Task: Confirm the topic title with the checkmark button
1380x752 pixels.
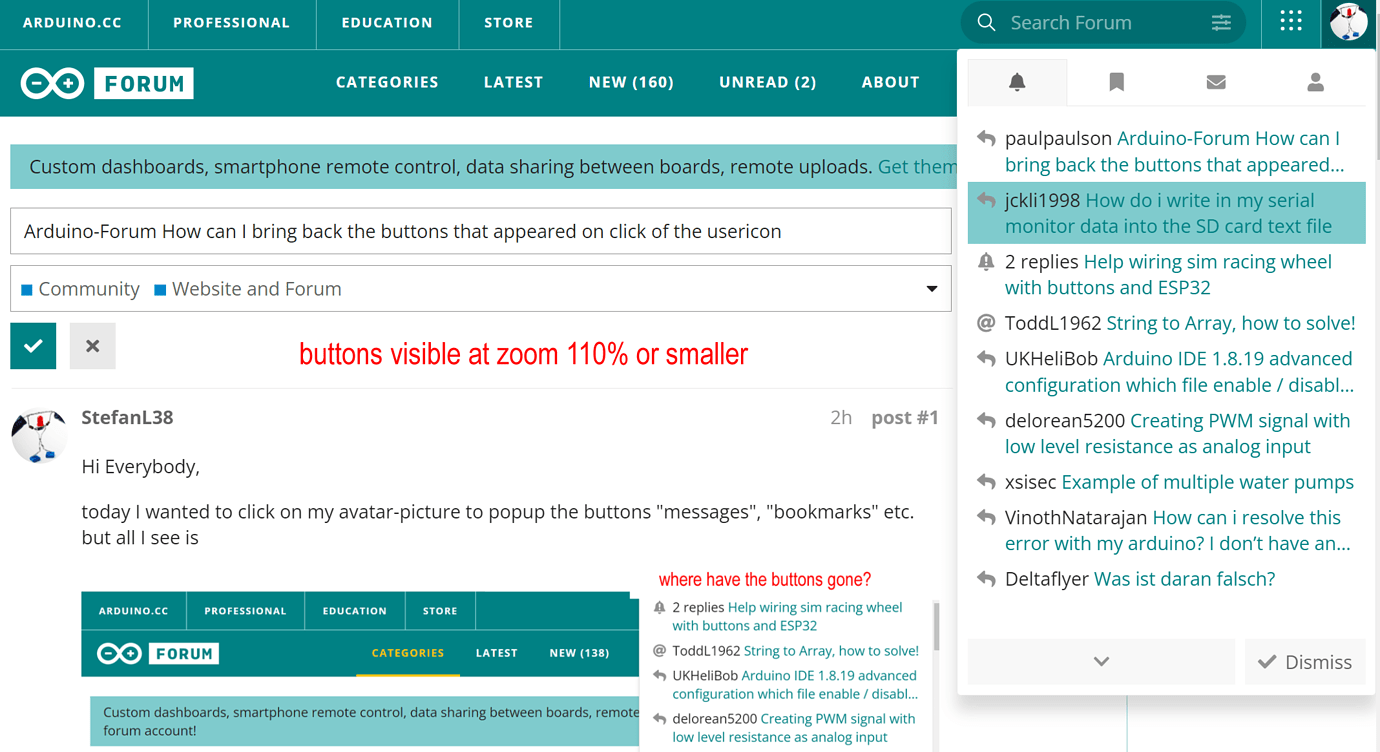Action: coord(32,345)
